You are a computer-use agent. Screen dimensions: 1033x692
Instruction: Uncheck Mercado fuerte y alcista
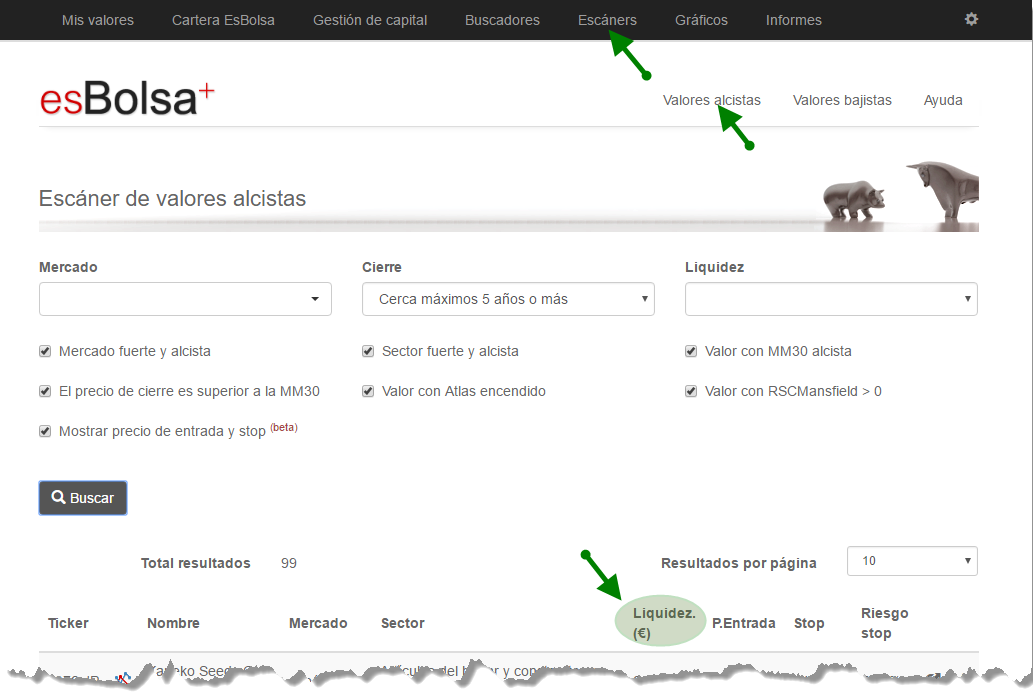click(45, 351)
